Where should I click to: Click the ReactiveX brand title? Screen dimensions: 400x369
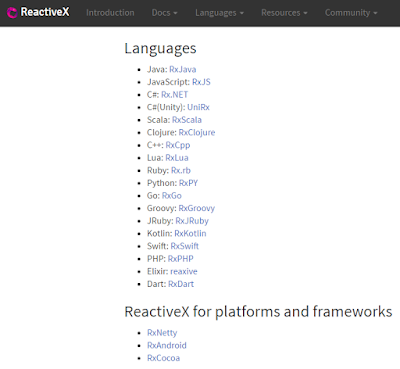(45, 12)
